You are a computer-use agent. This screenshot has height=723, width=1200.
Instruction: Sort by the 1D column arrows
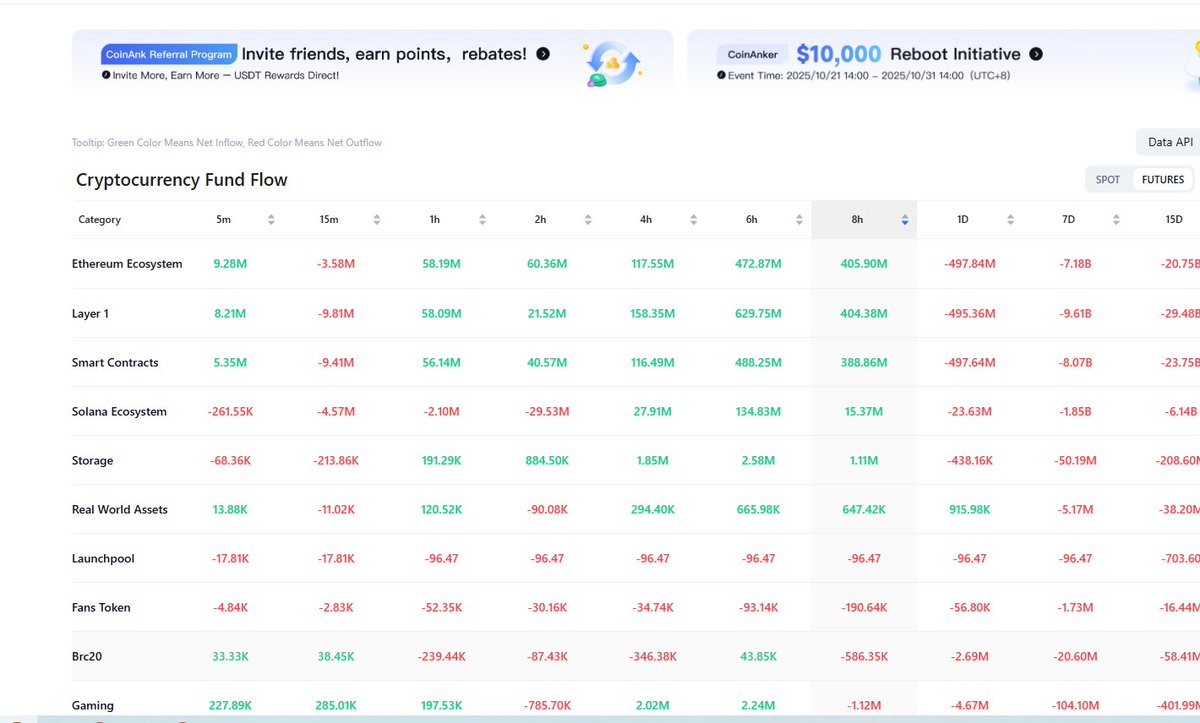tap(1011, 220)
